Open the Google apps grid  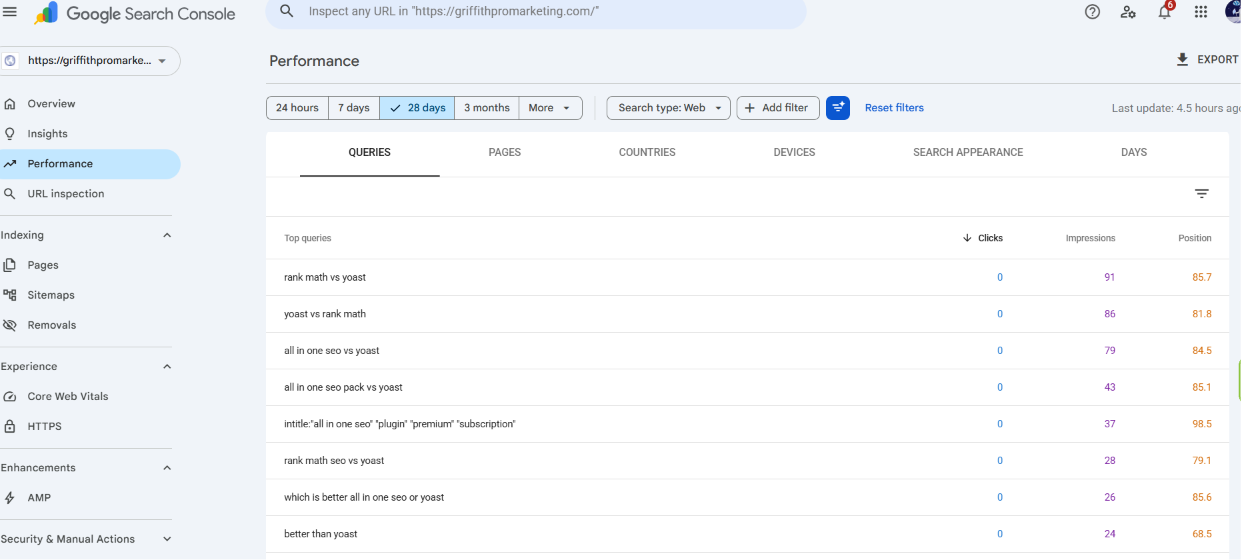[x=1200, y=12]
